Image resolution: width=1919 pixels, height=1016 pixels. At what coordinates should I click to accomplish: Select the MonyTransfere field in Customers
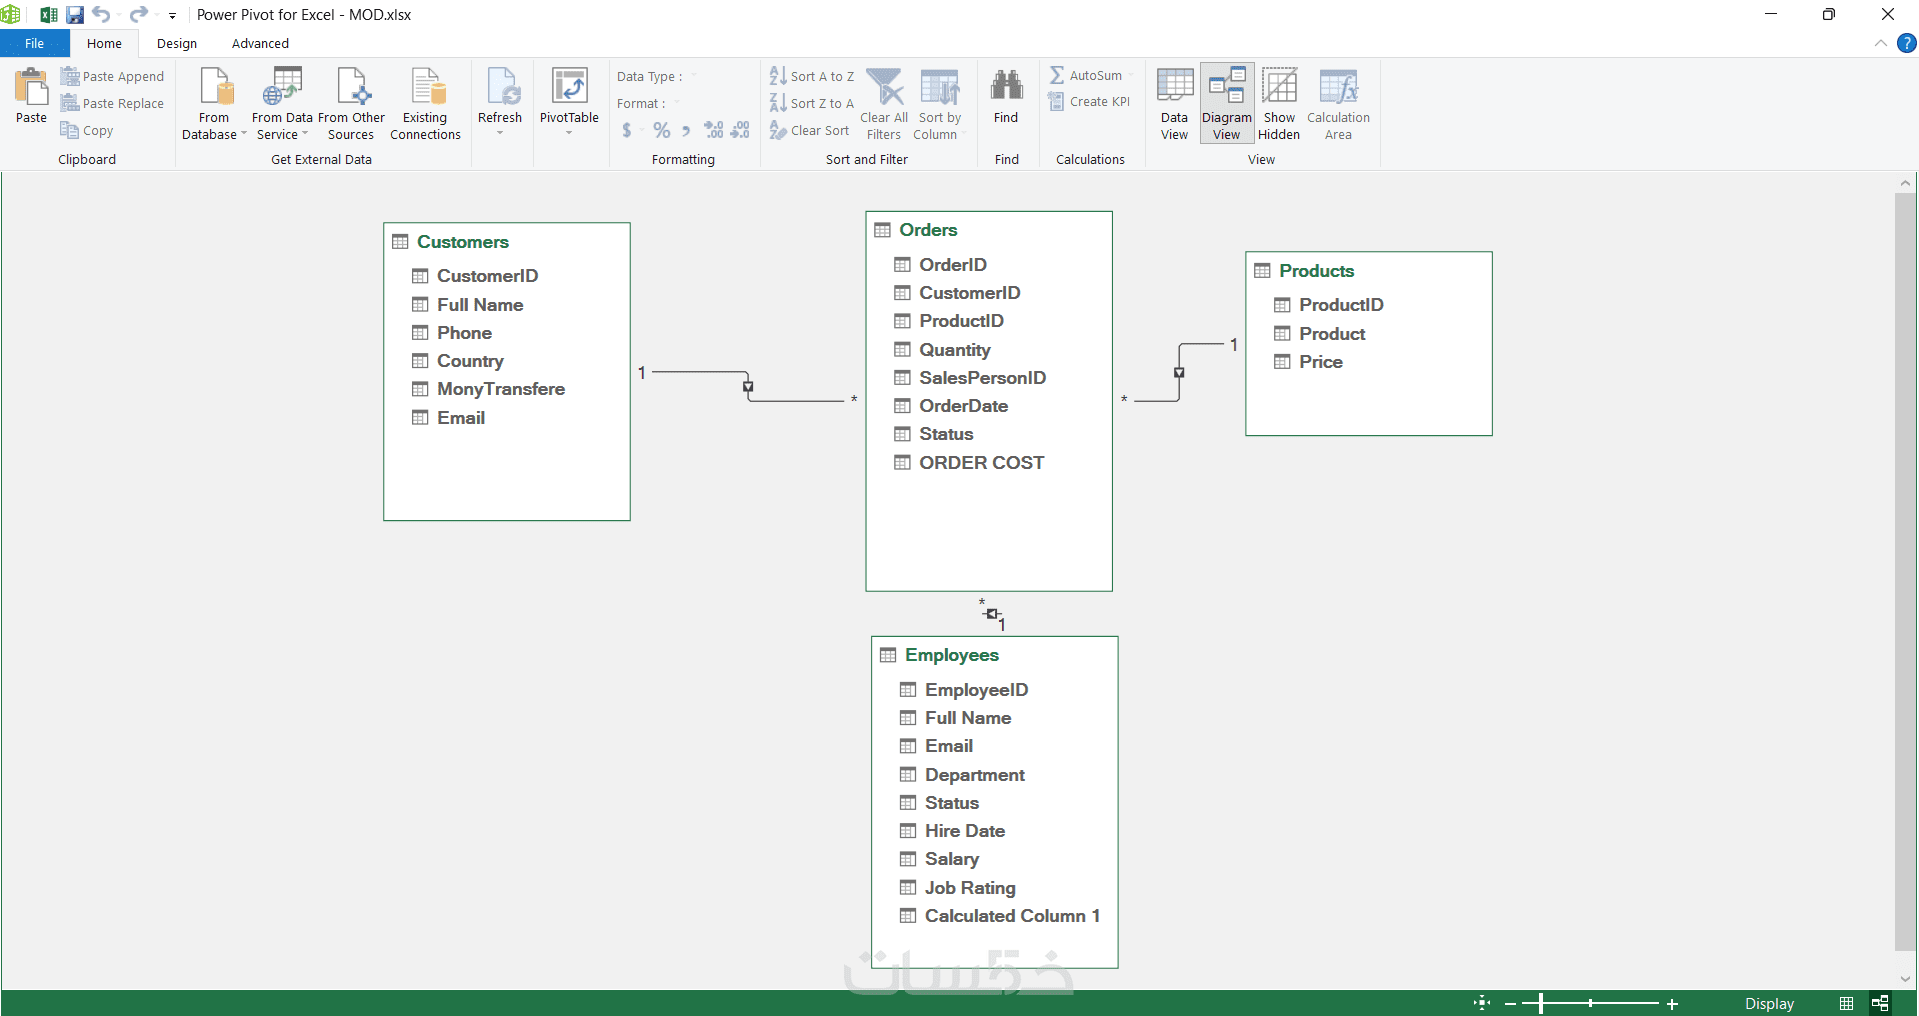pyautogui.click(x=501, y=389)
